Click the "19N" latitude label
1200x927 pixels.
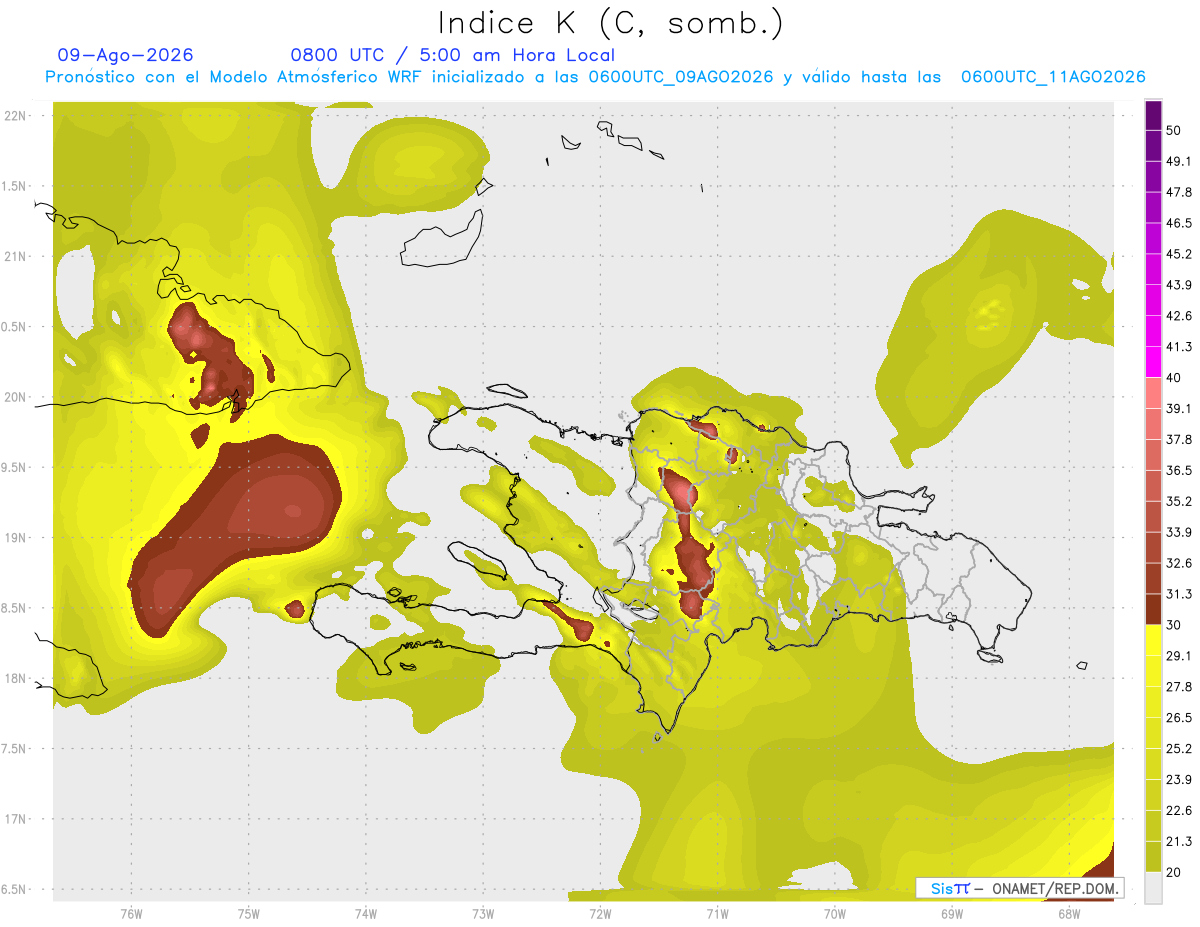point(17,538)
